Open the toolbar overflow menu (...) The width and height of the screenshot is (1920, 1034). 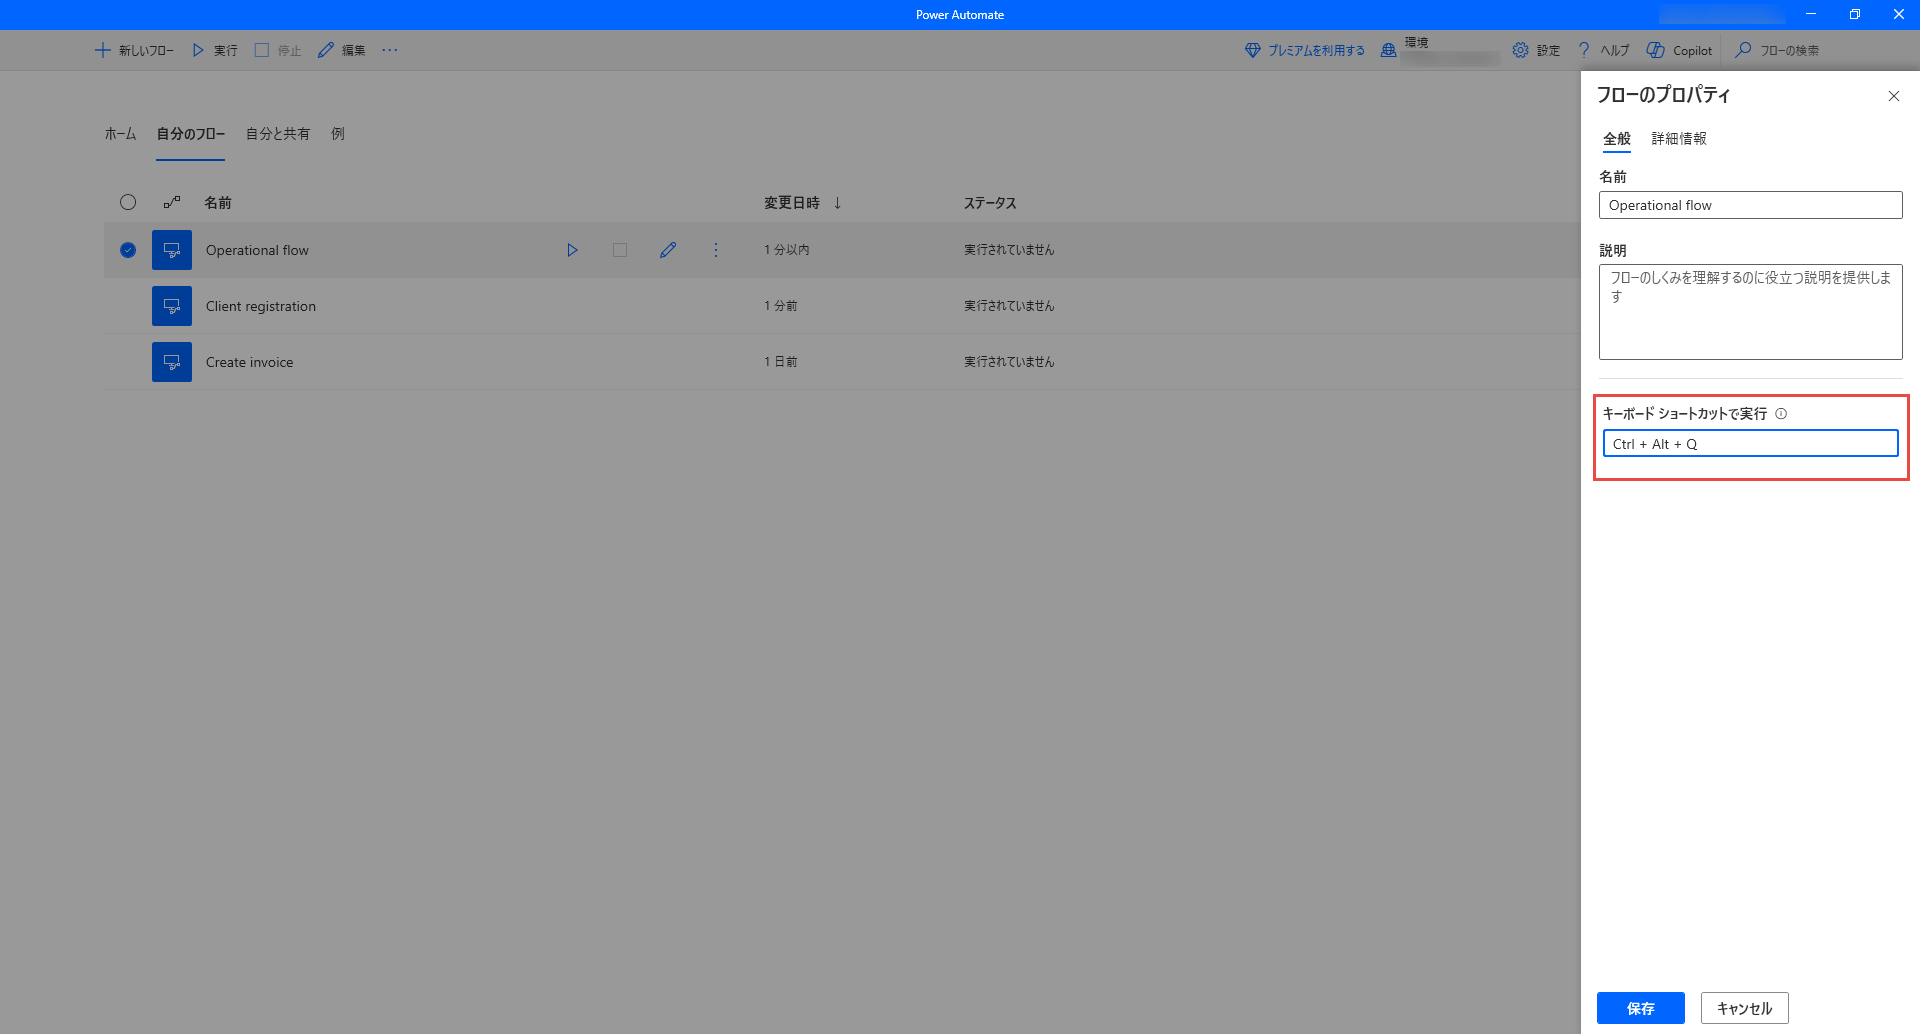pos(390,50)
